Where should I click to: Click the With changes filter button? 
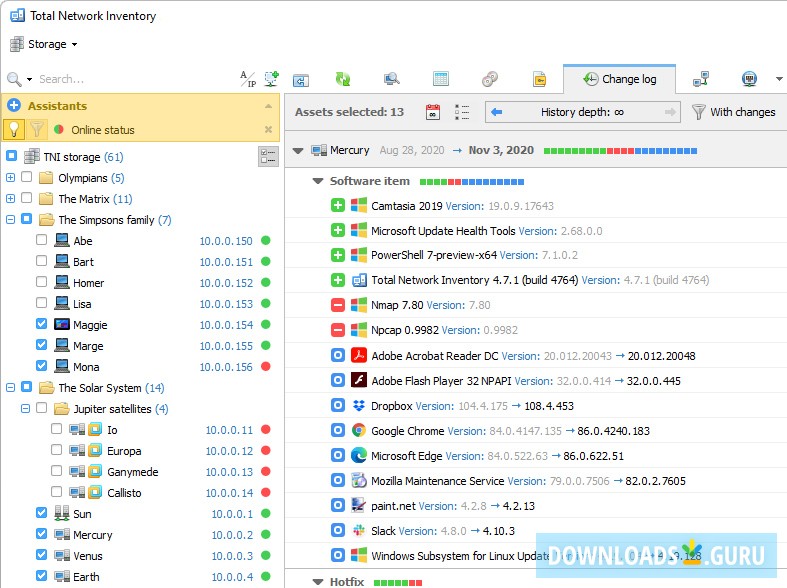coord(733,112)
